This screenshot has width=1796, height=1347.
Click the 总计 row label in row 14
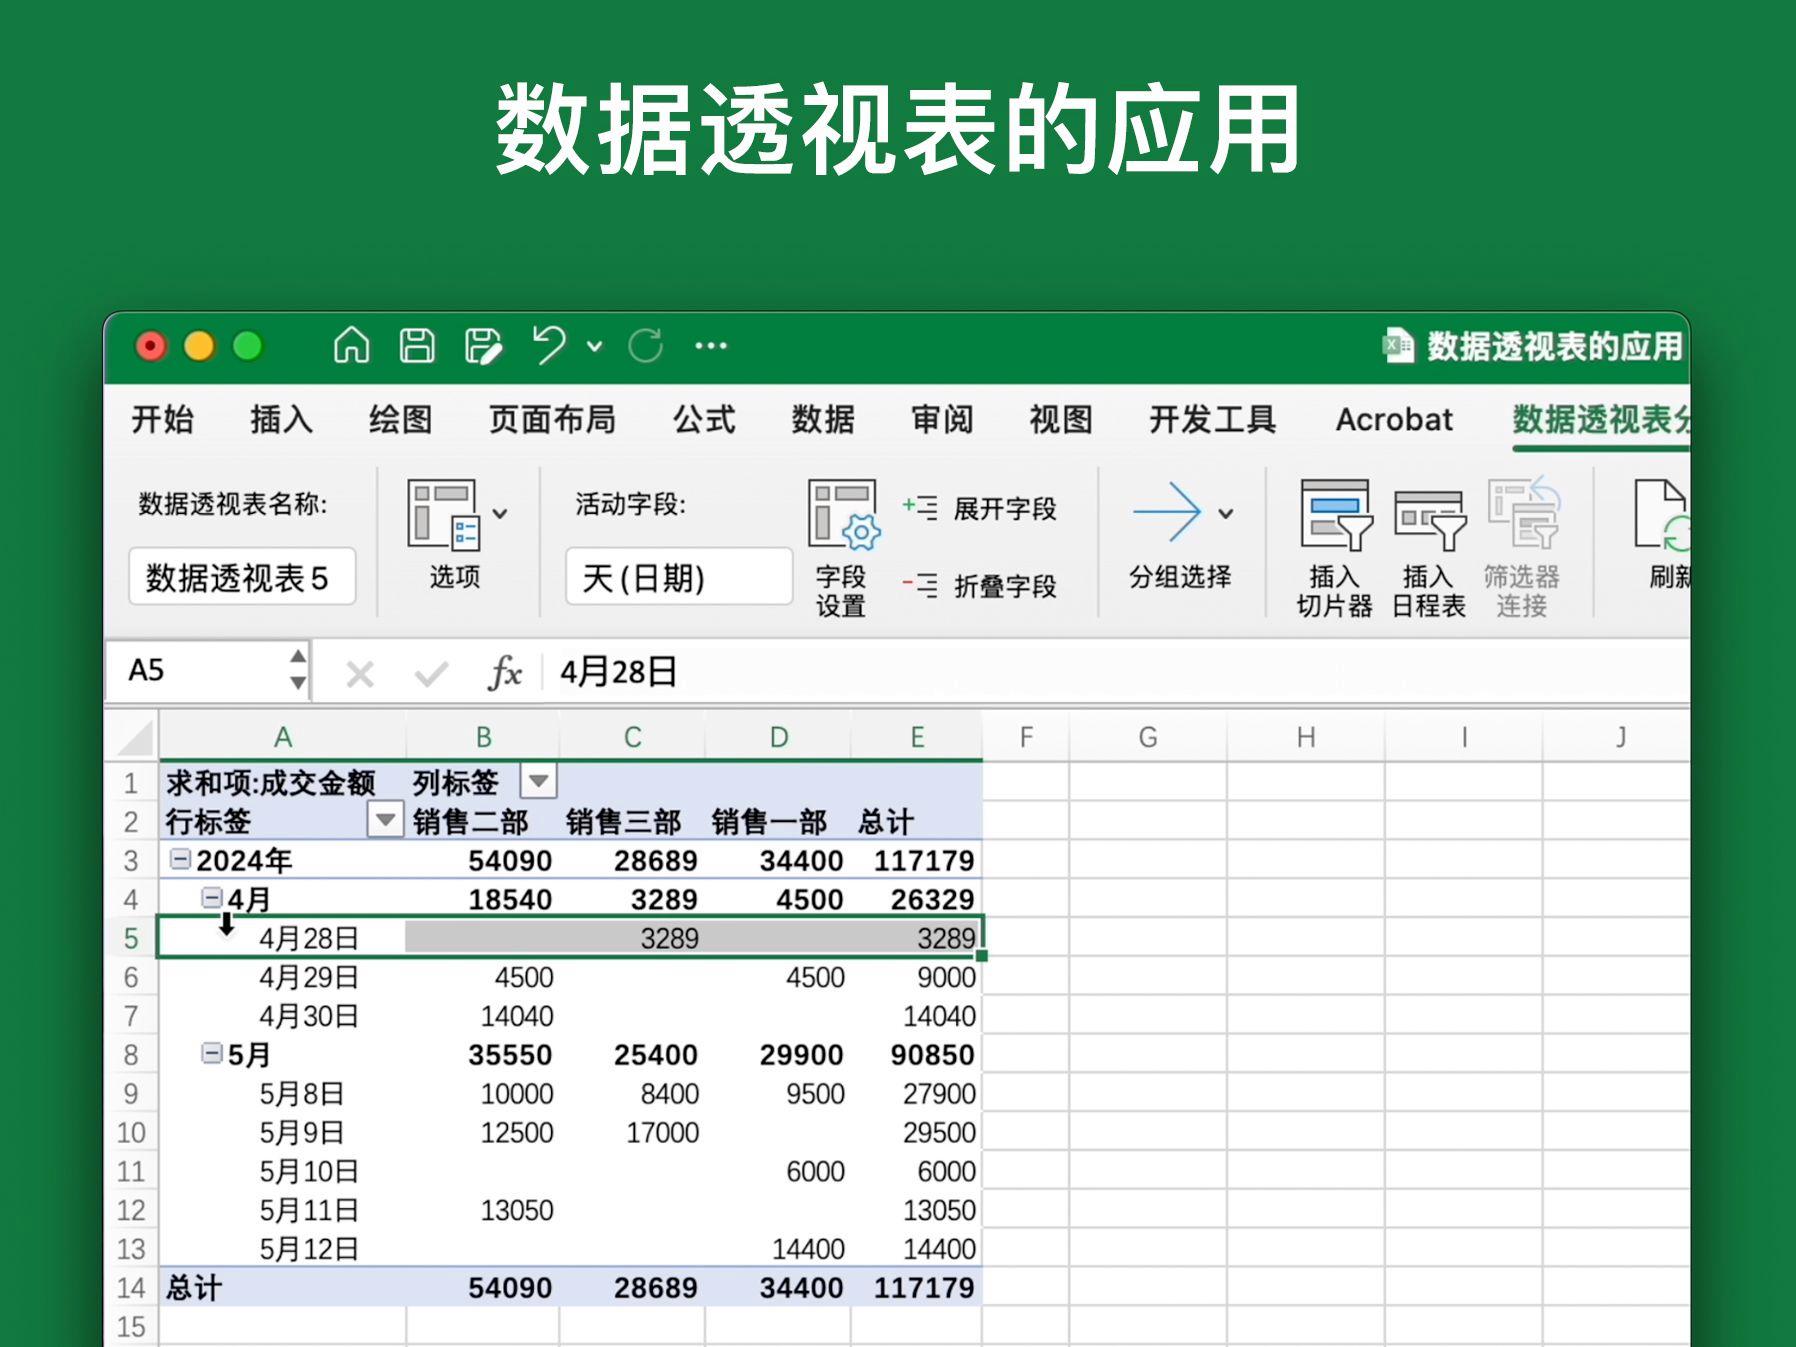(x=193, y=1287)
